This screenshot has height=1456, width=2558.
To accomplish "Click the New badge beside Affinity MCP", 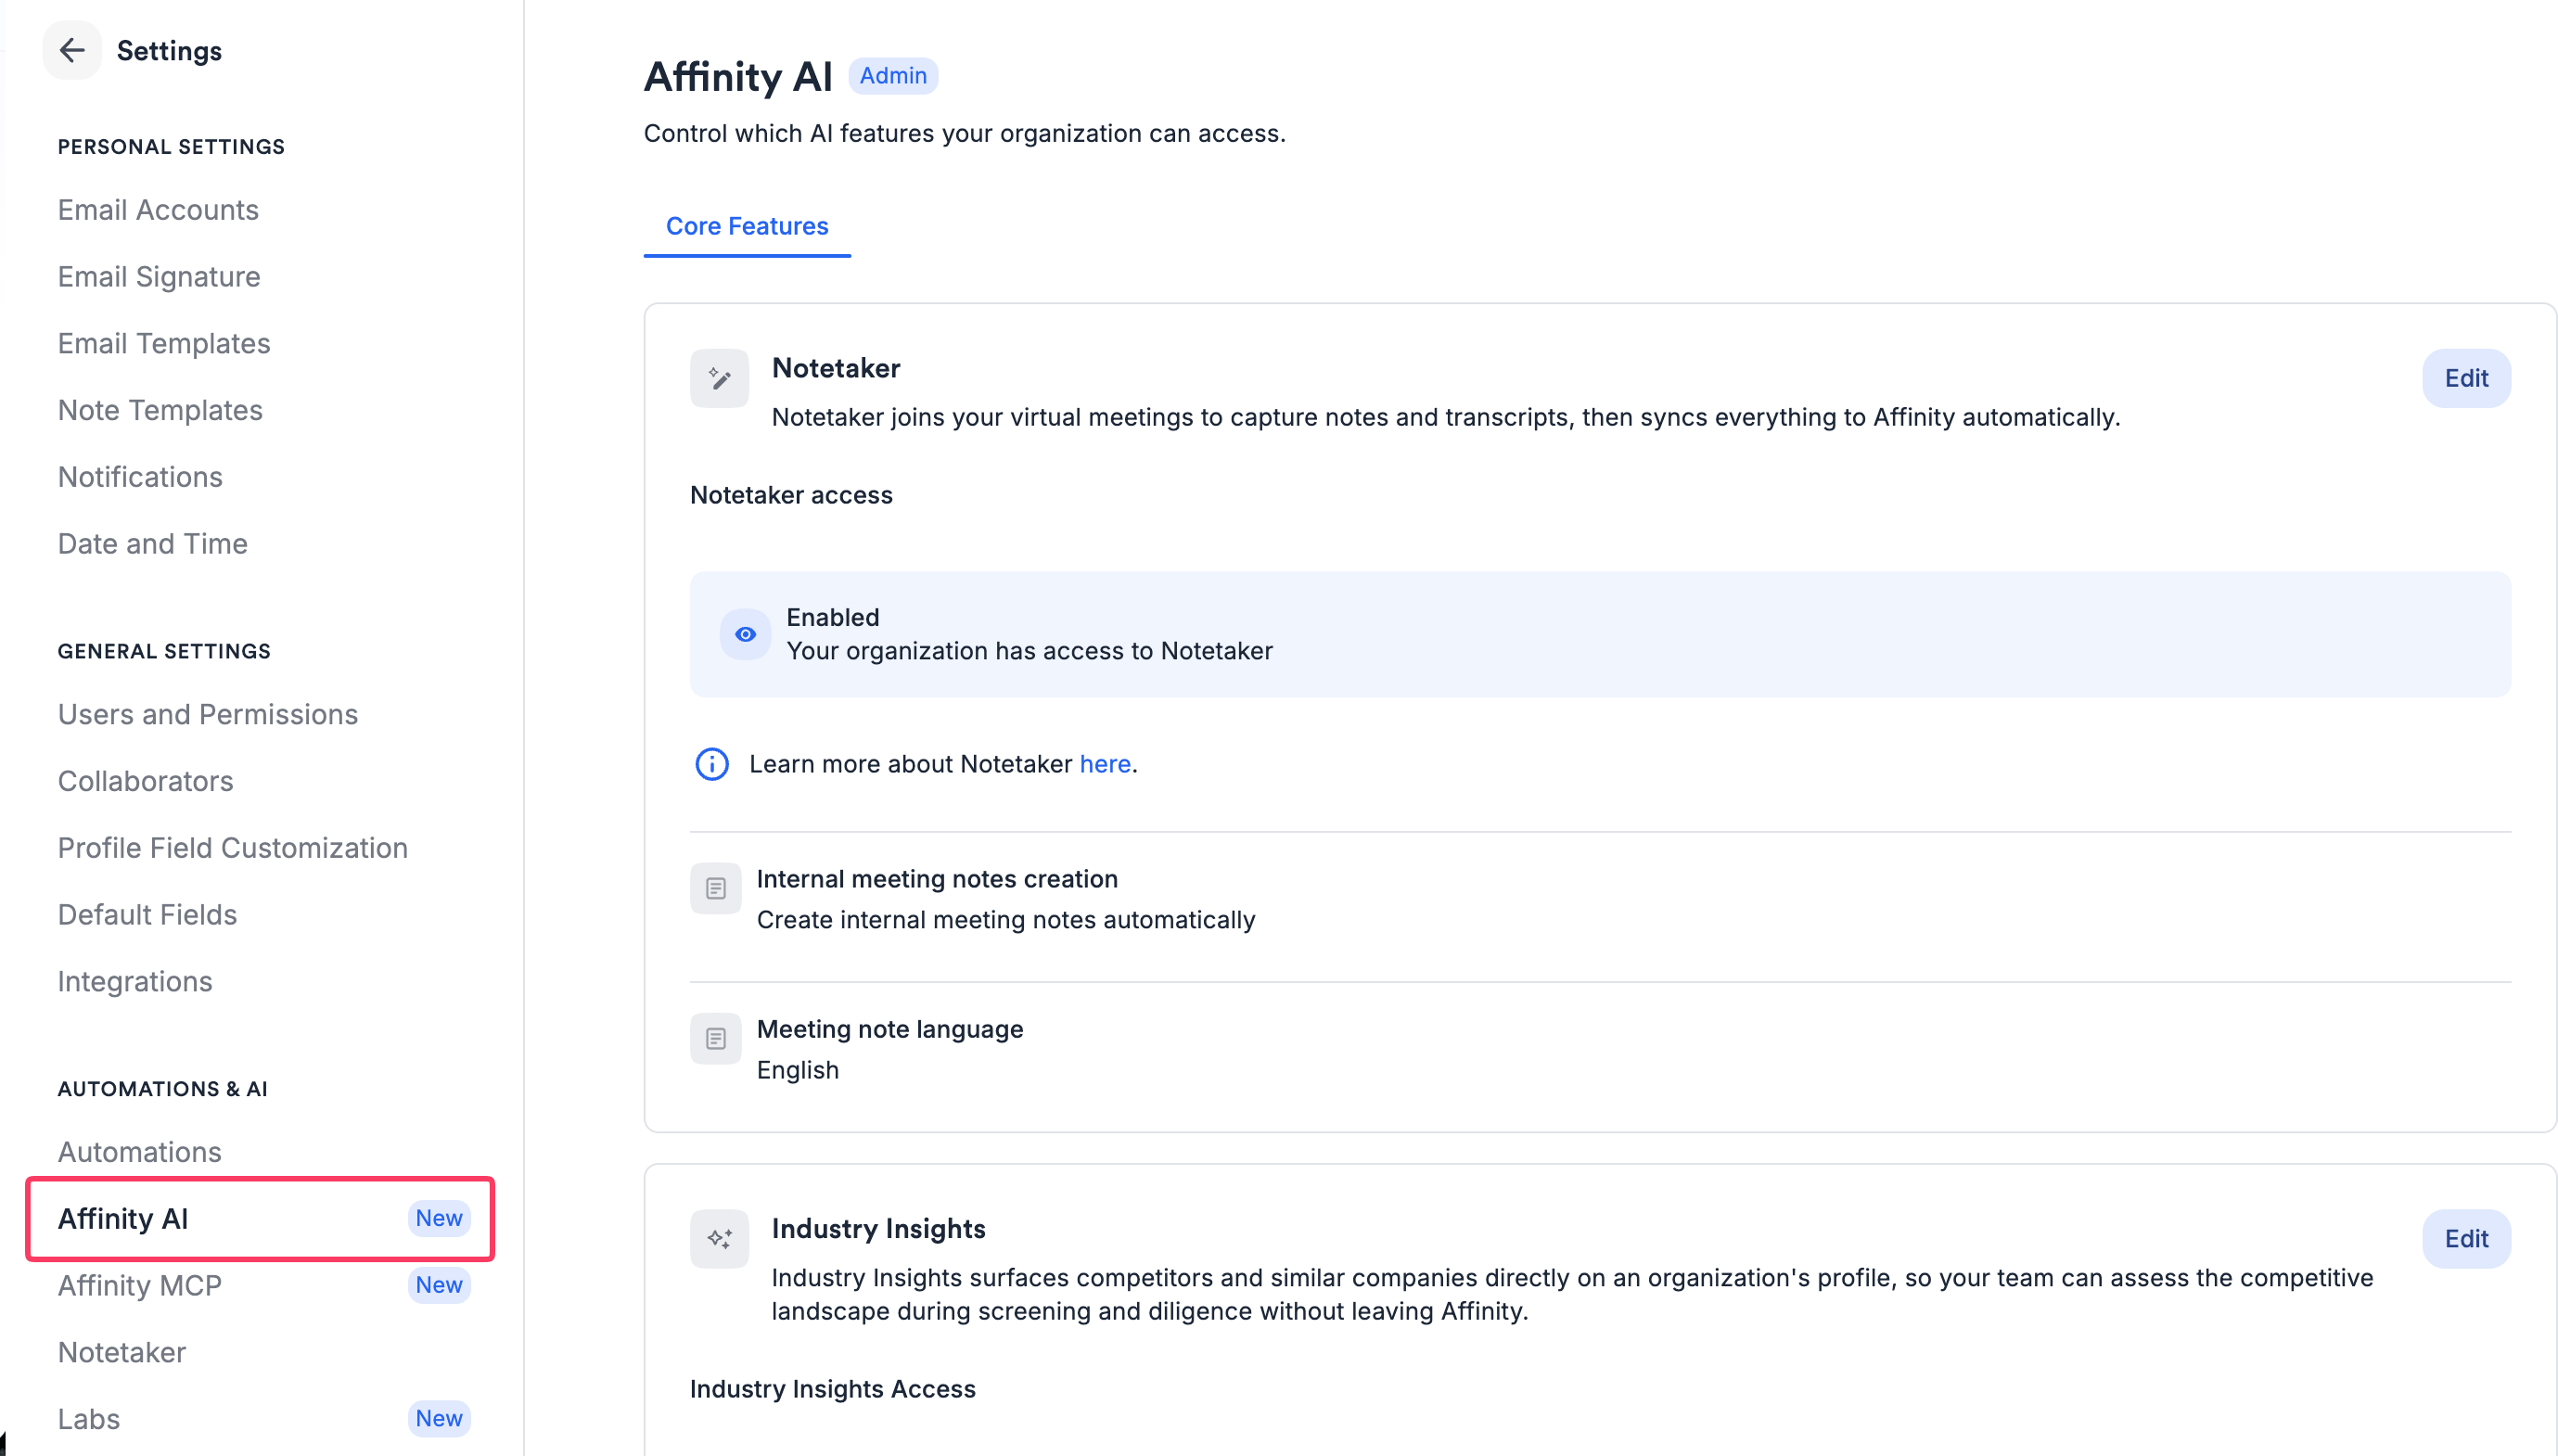I will click(x=438, y=1285).
